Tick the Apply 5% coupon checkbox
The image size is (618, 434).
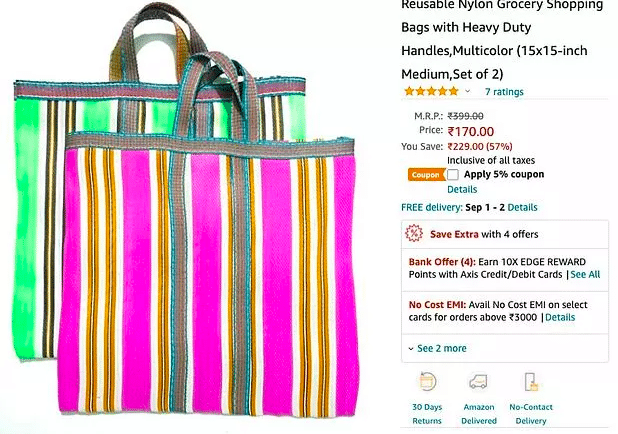[453, 175]
